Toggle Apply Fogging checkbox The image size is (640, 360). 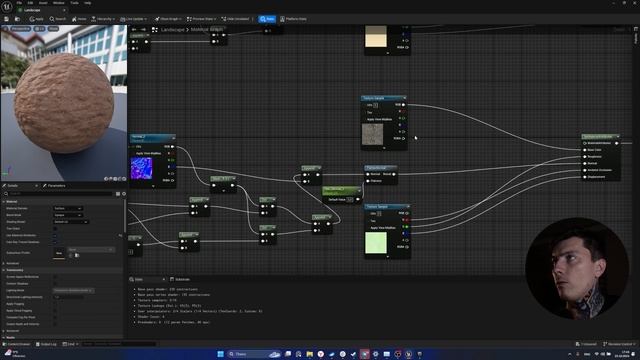click(55, 304)
